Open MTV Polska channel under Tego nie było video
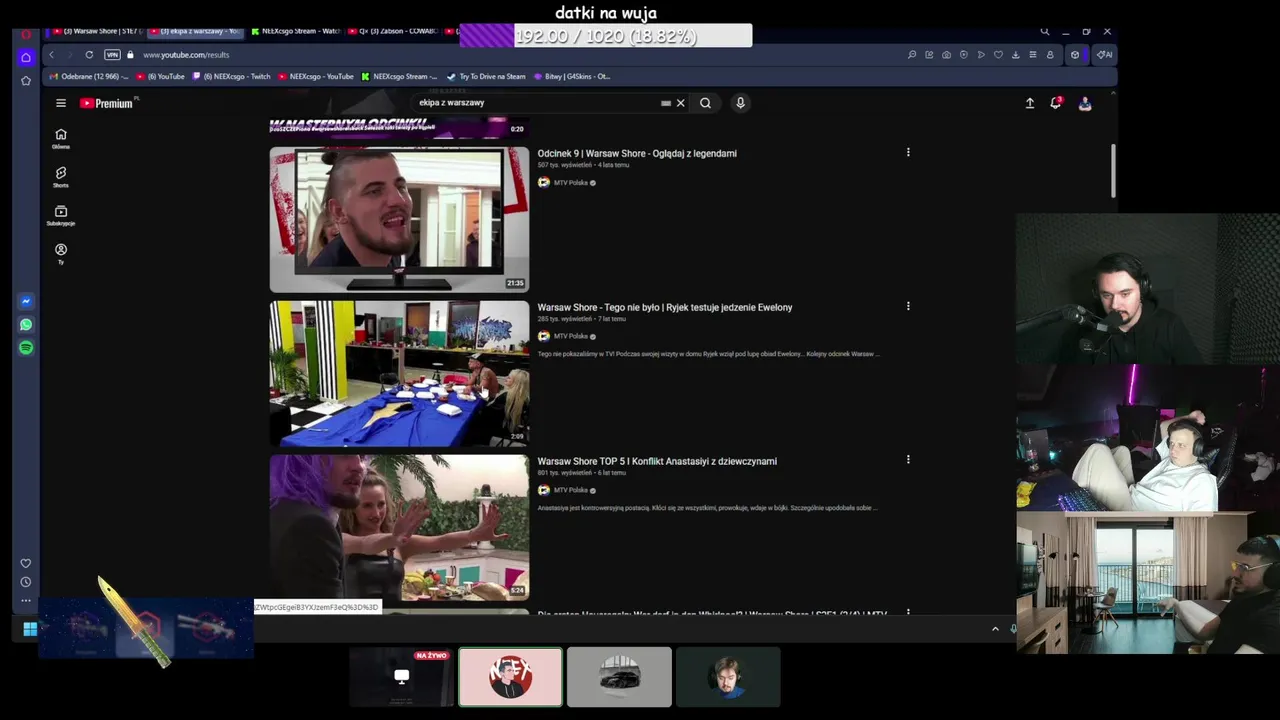Viewport: 1280px width, 720px height. coord(571,337)
